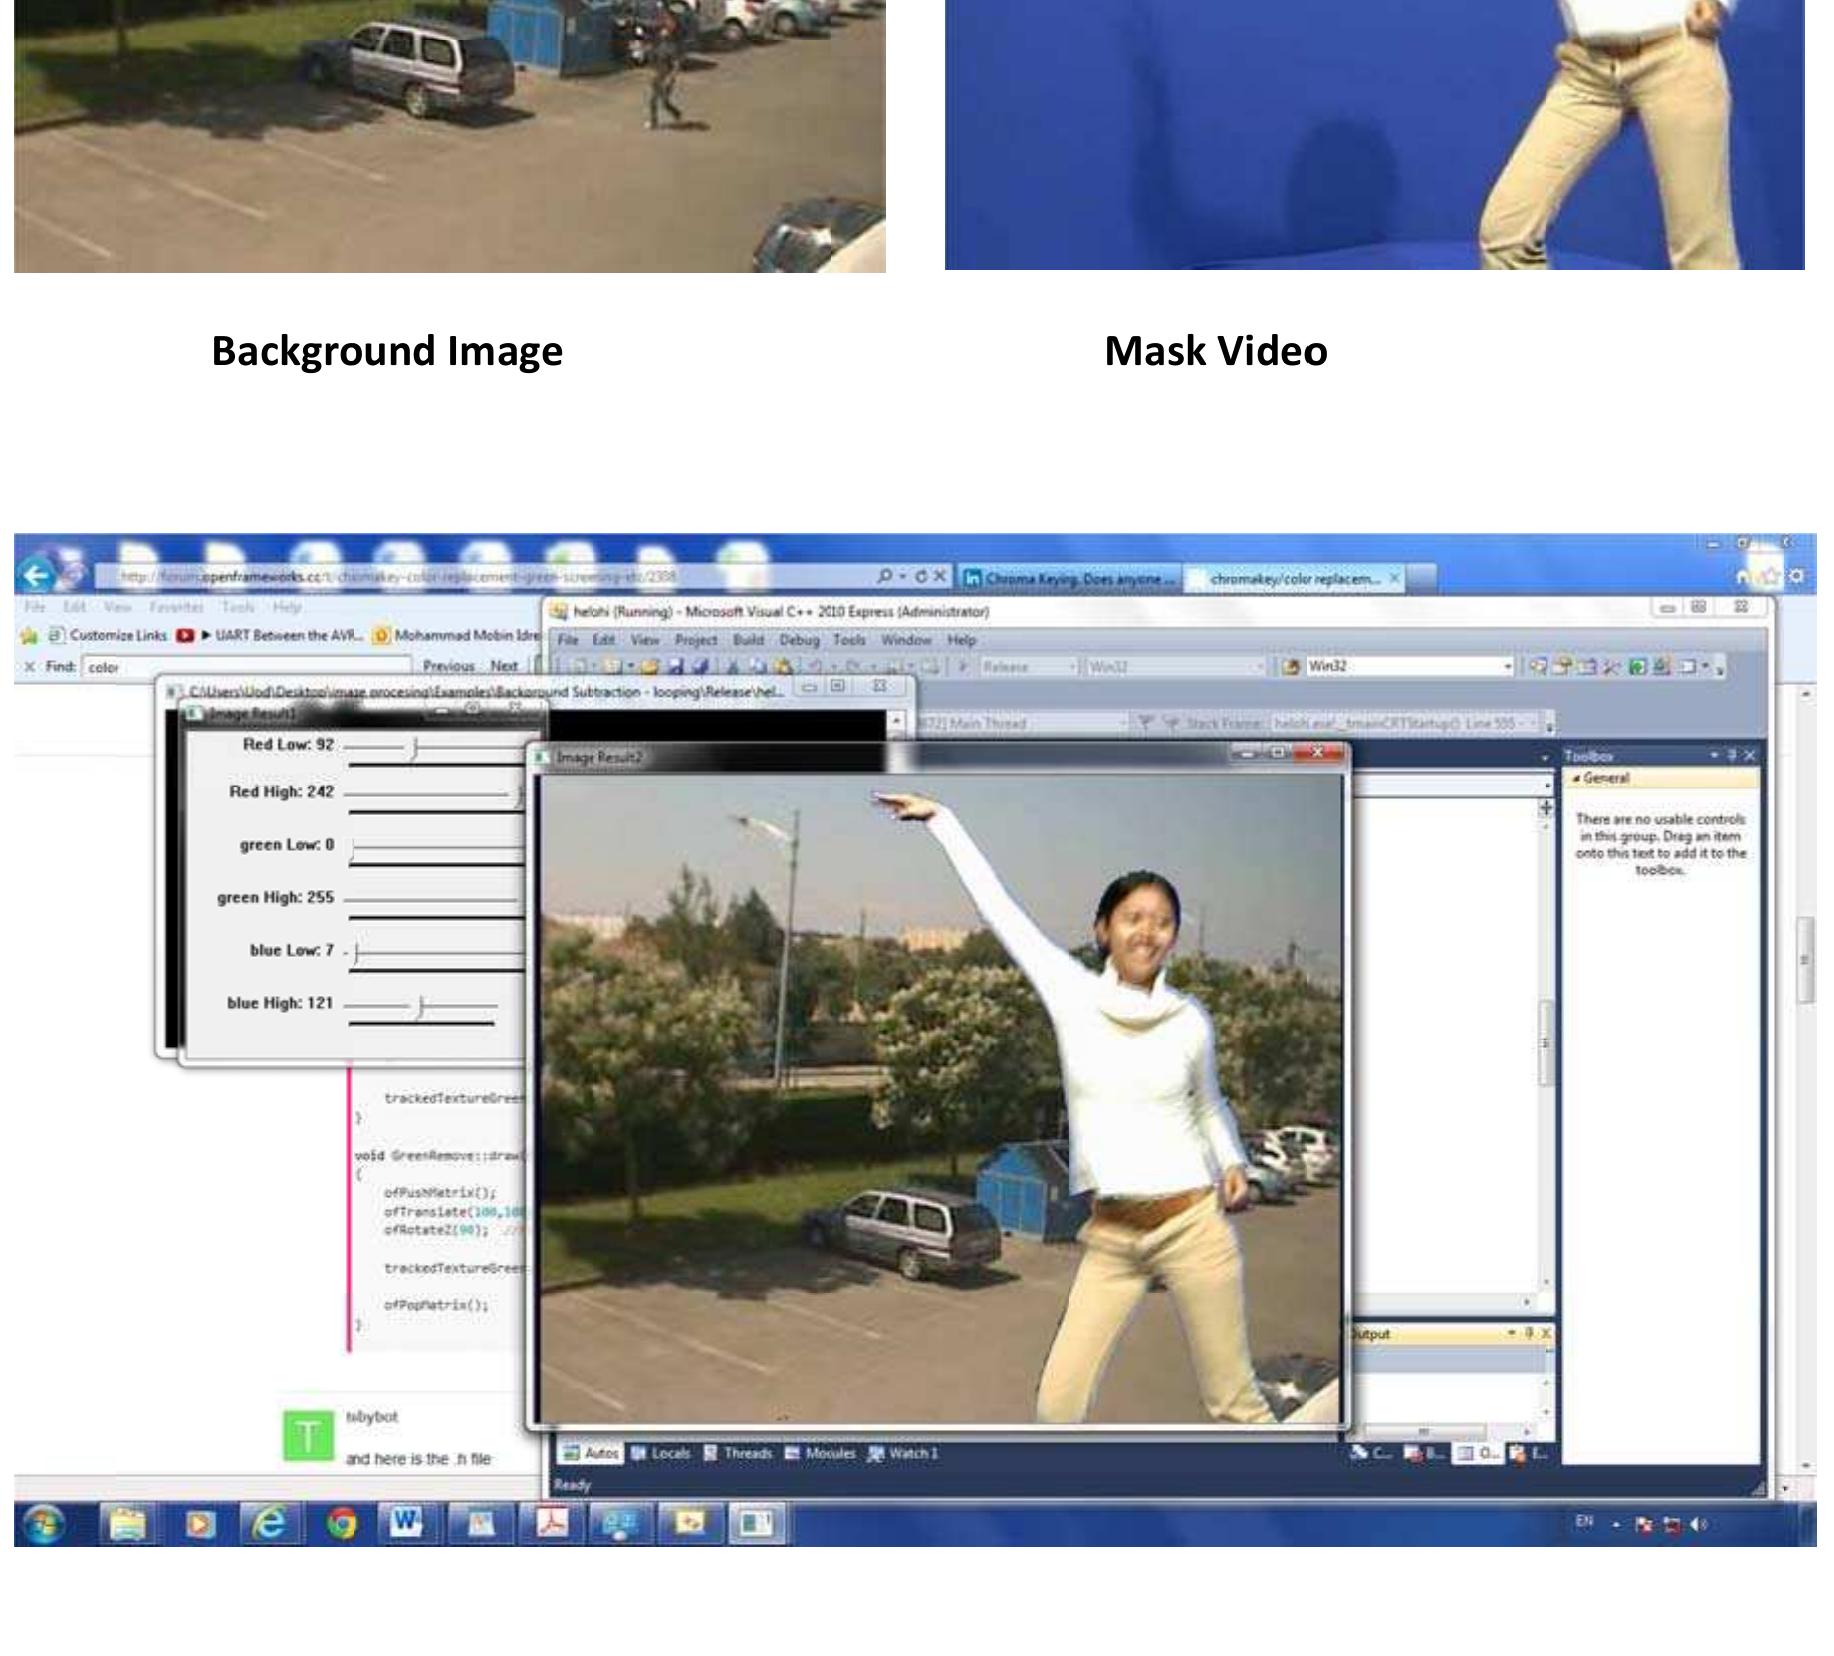Screen dimensions: 1834x1656
Task: Select the Save icon on Visual Studio toolbar
Action: pyautogui.click(x=675, y=666)
